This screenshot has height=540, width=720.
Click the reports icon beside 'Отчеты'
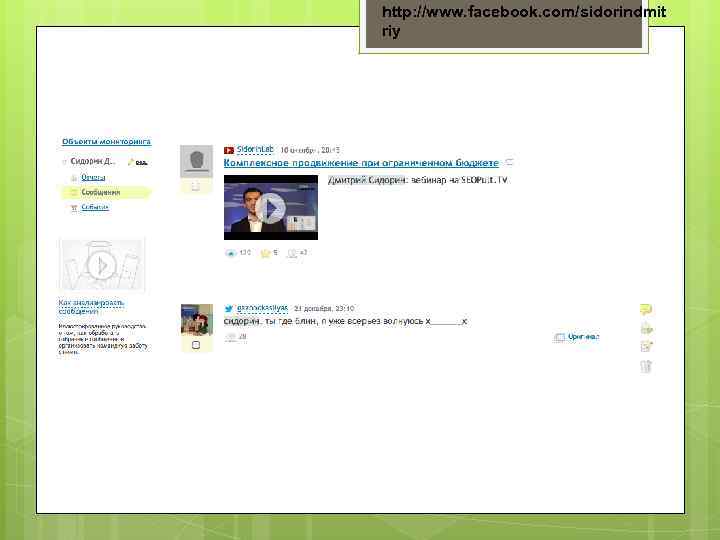(73, 178)
